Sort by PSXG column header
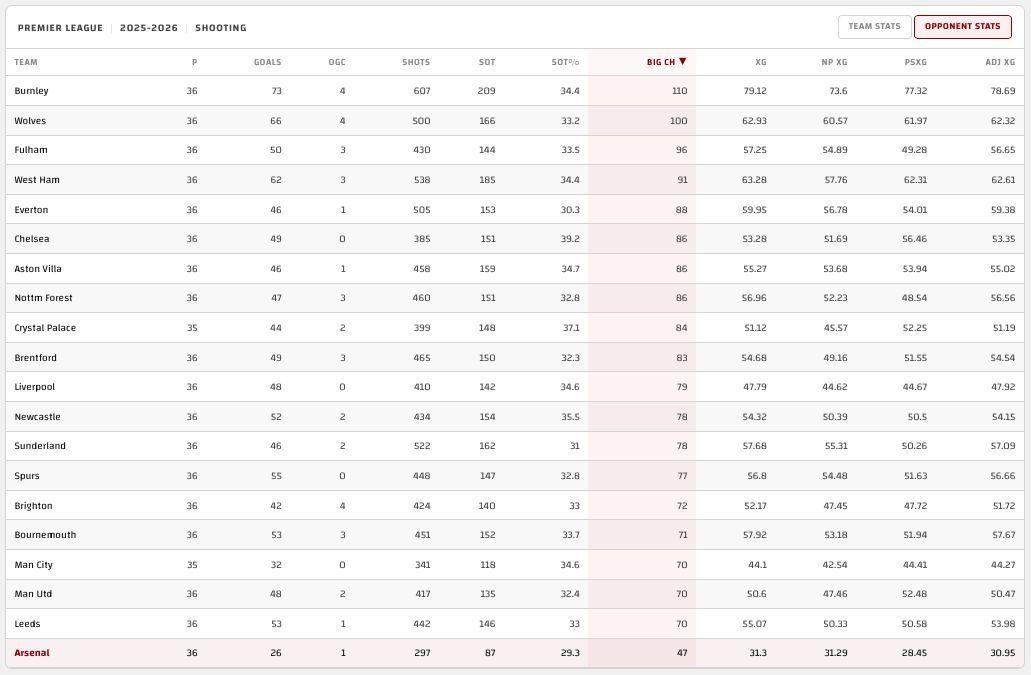Viewport: 1031px width, 675px height. click(x=915, y=62)
